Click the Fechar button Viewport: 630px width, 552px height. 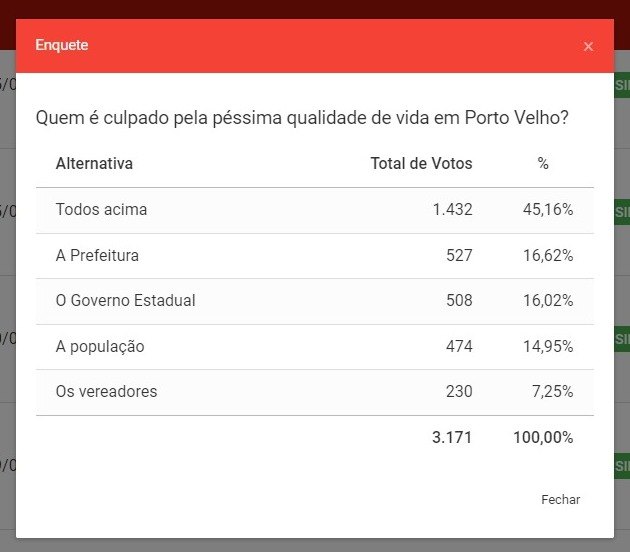[560, 499]
